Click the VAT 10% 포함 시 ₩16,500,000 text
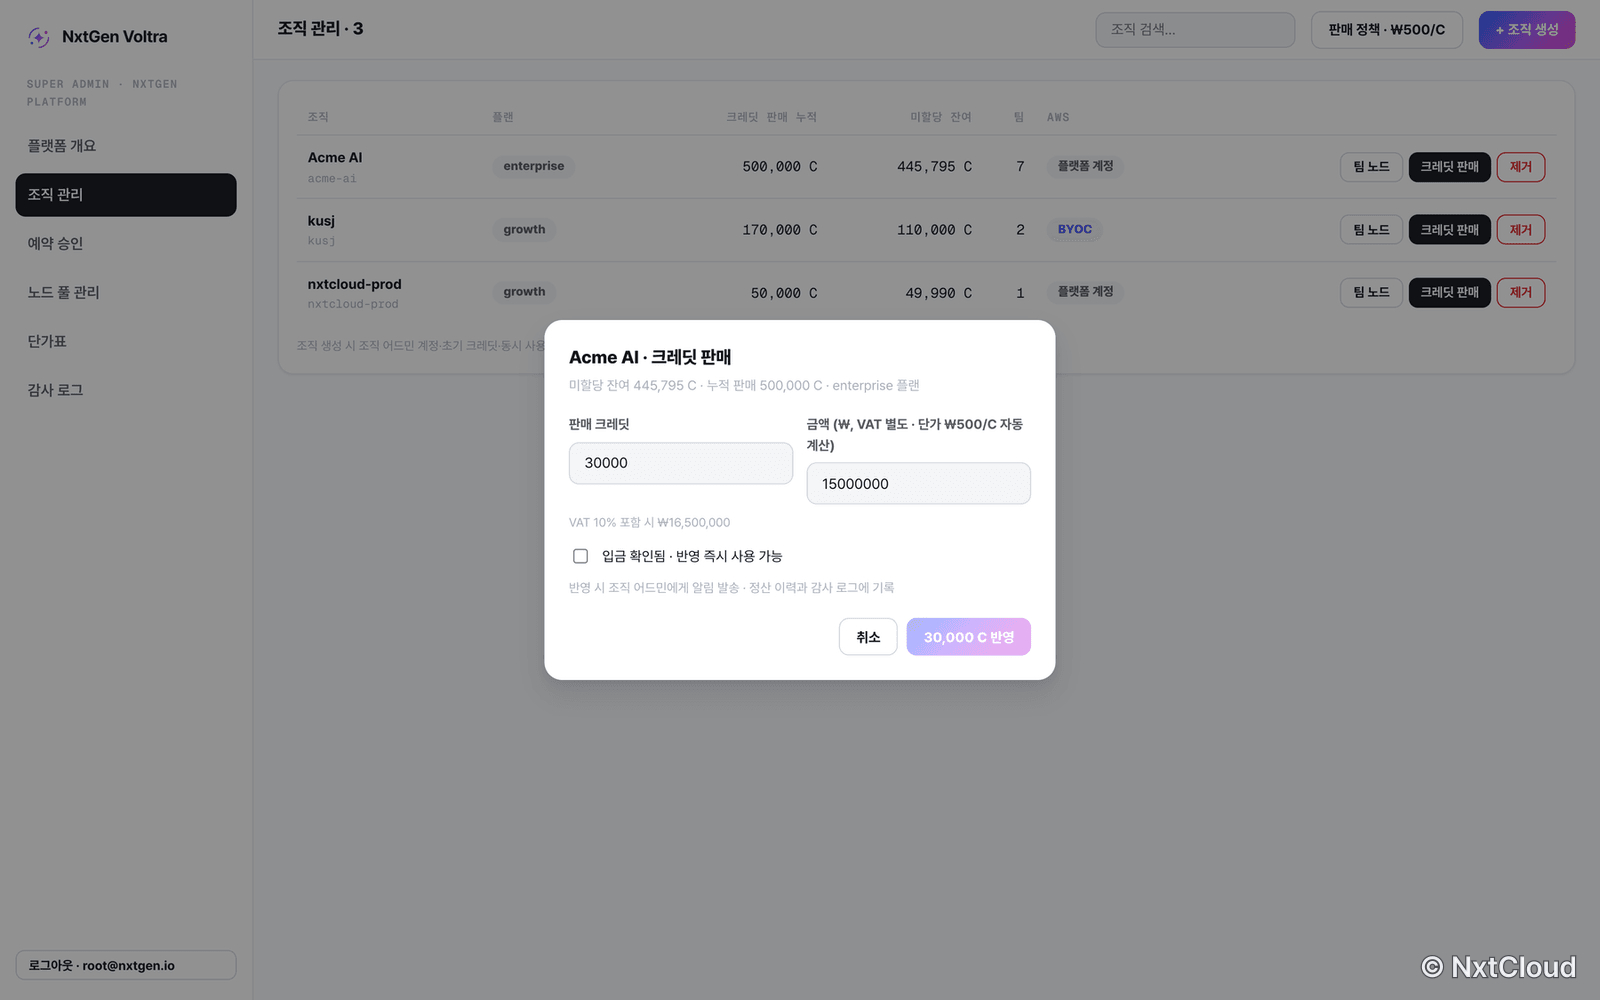Screen dimensions: 1600x1000 (649, 522)
